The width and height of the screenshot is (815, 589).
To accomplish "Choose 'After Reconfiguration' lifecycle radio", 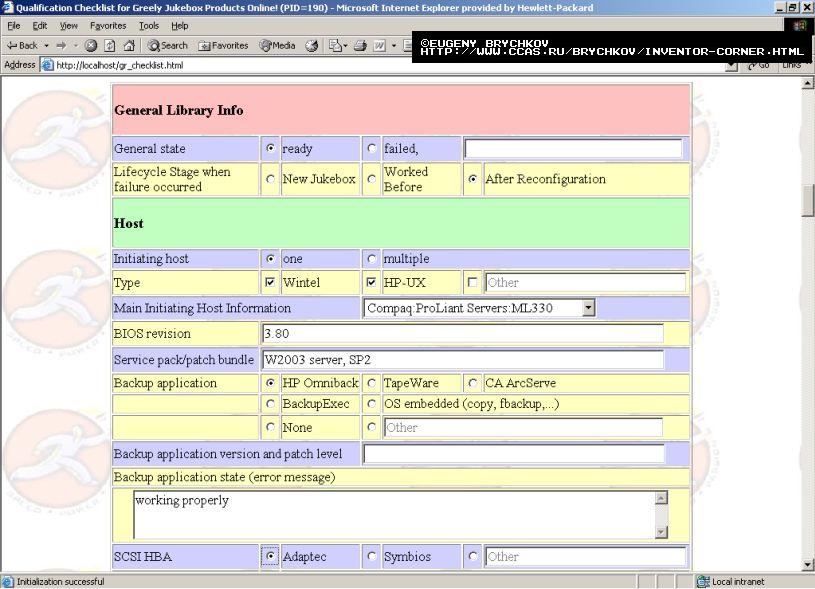I will click(472, 179).
